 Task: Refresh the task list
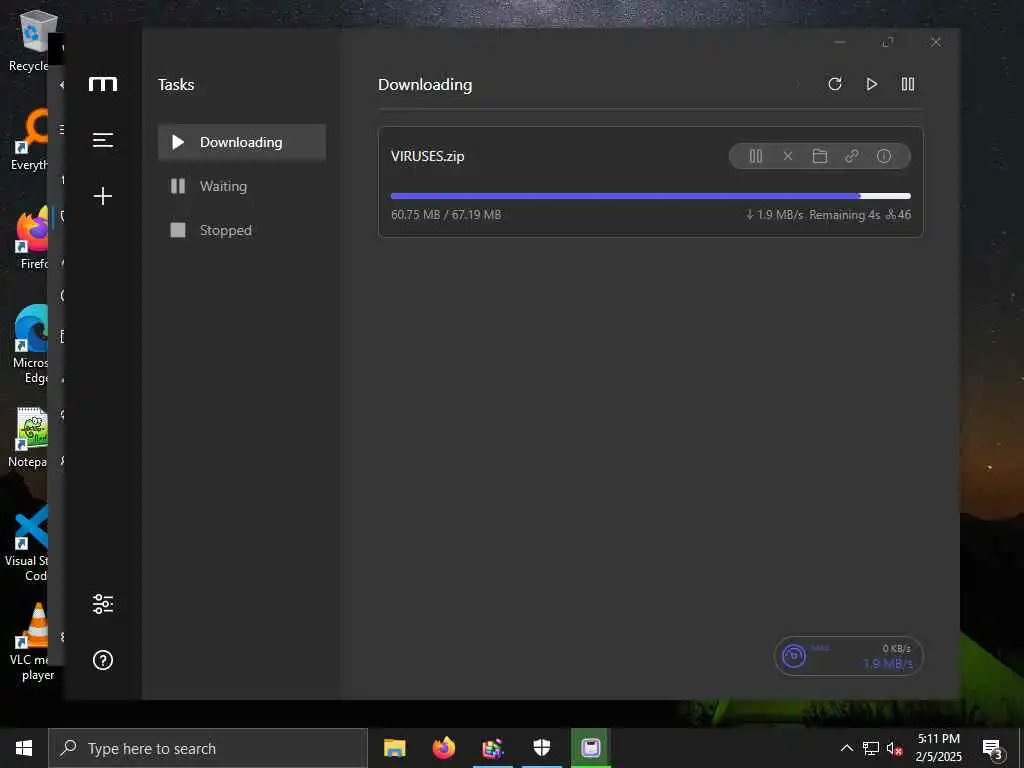(835, 84)
